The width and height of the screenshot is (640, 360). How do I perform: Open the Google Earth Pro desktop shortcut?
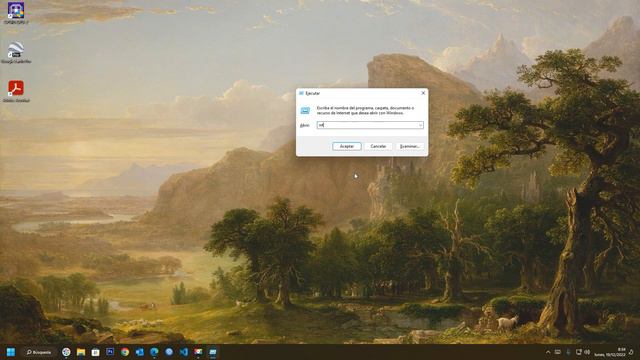(x=16, y=52)
